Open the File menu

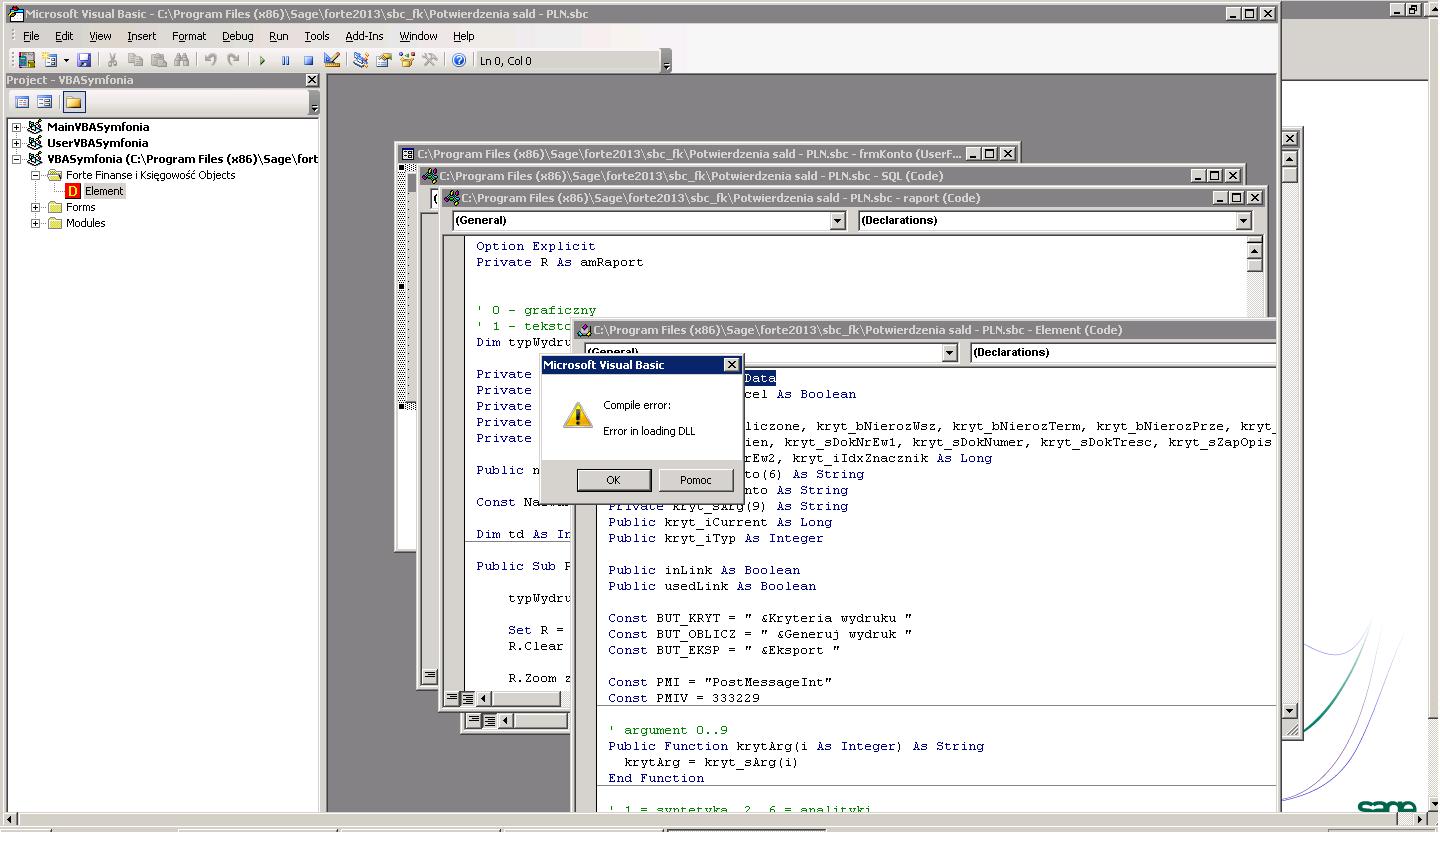31,36
